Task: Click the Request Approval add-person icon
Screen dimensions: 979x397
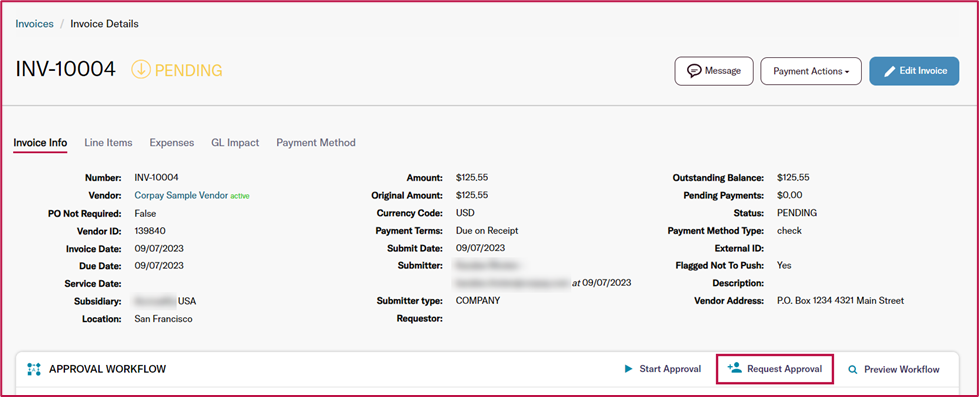Action: pos(735,368)
